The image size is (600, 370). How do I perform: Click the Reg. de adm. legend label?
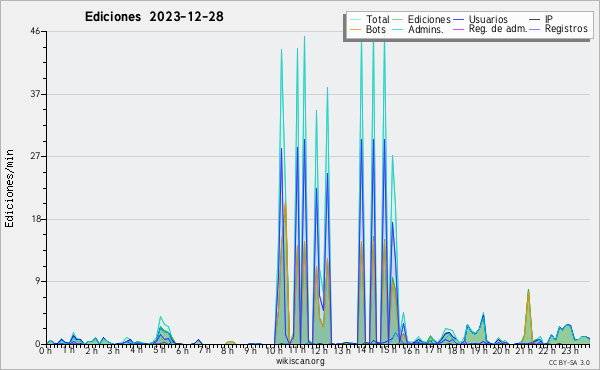[498, 29]
